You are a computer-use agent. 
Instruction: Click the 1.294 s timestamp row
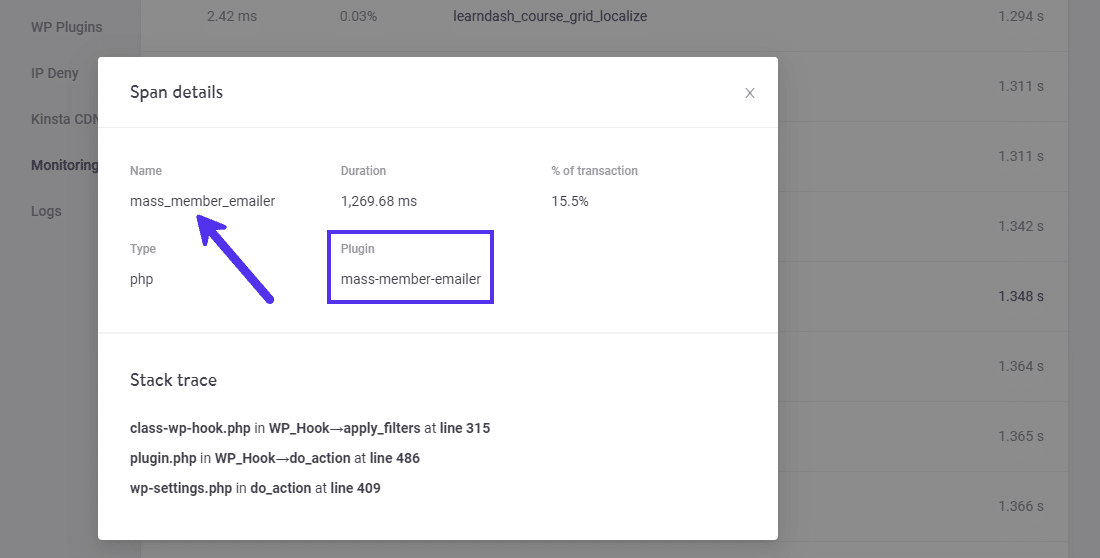(x=1020, y=17)
